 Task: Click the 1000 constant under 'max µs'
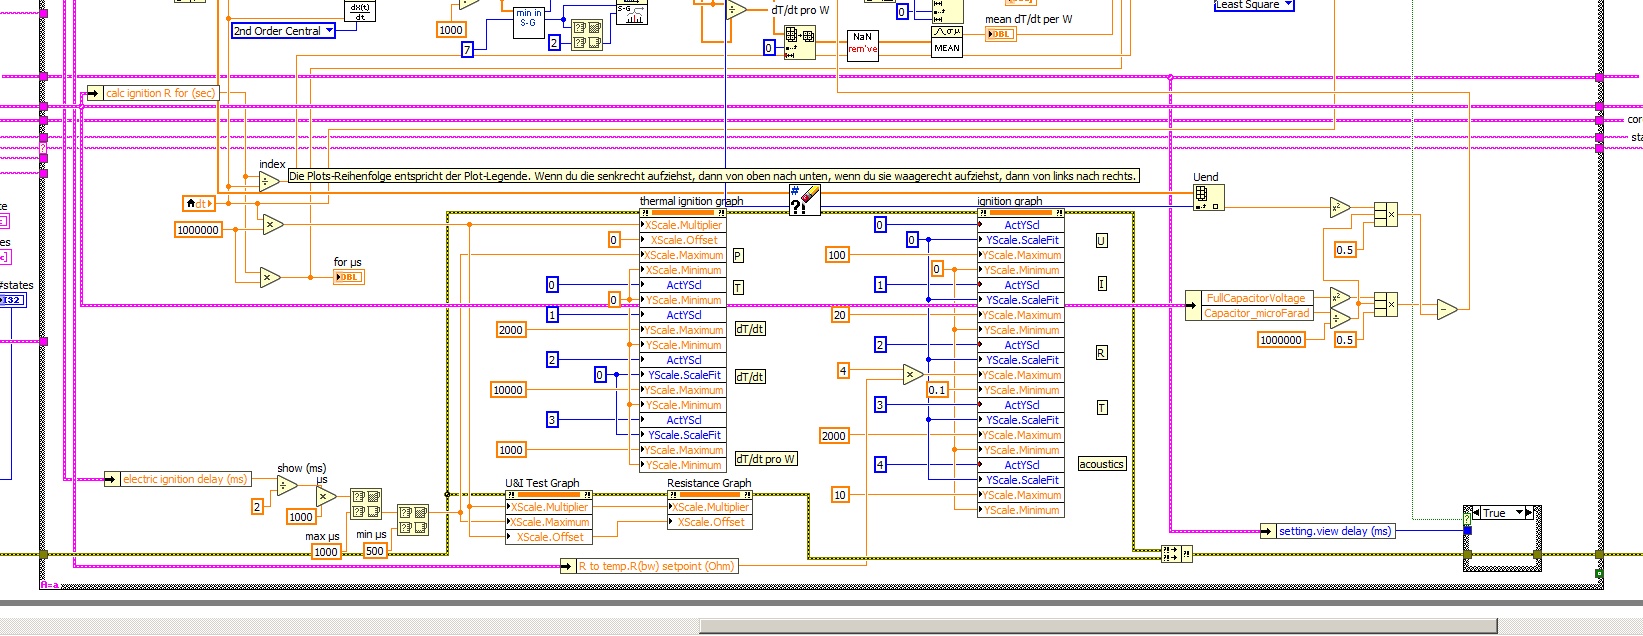tap(326, 552)
